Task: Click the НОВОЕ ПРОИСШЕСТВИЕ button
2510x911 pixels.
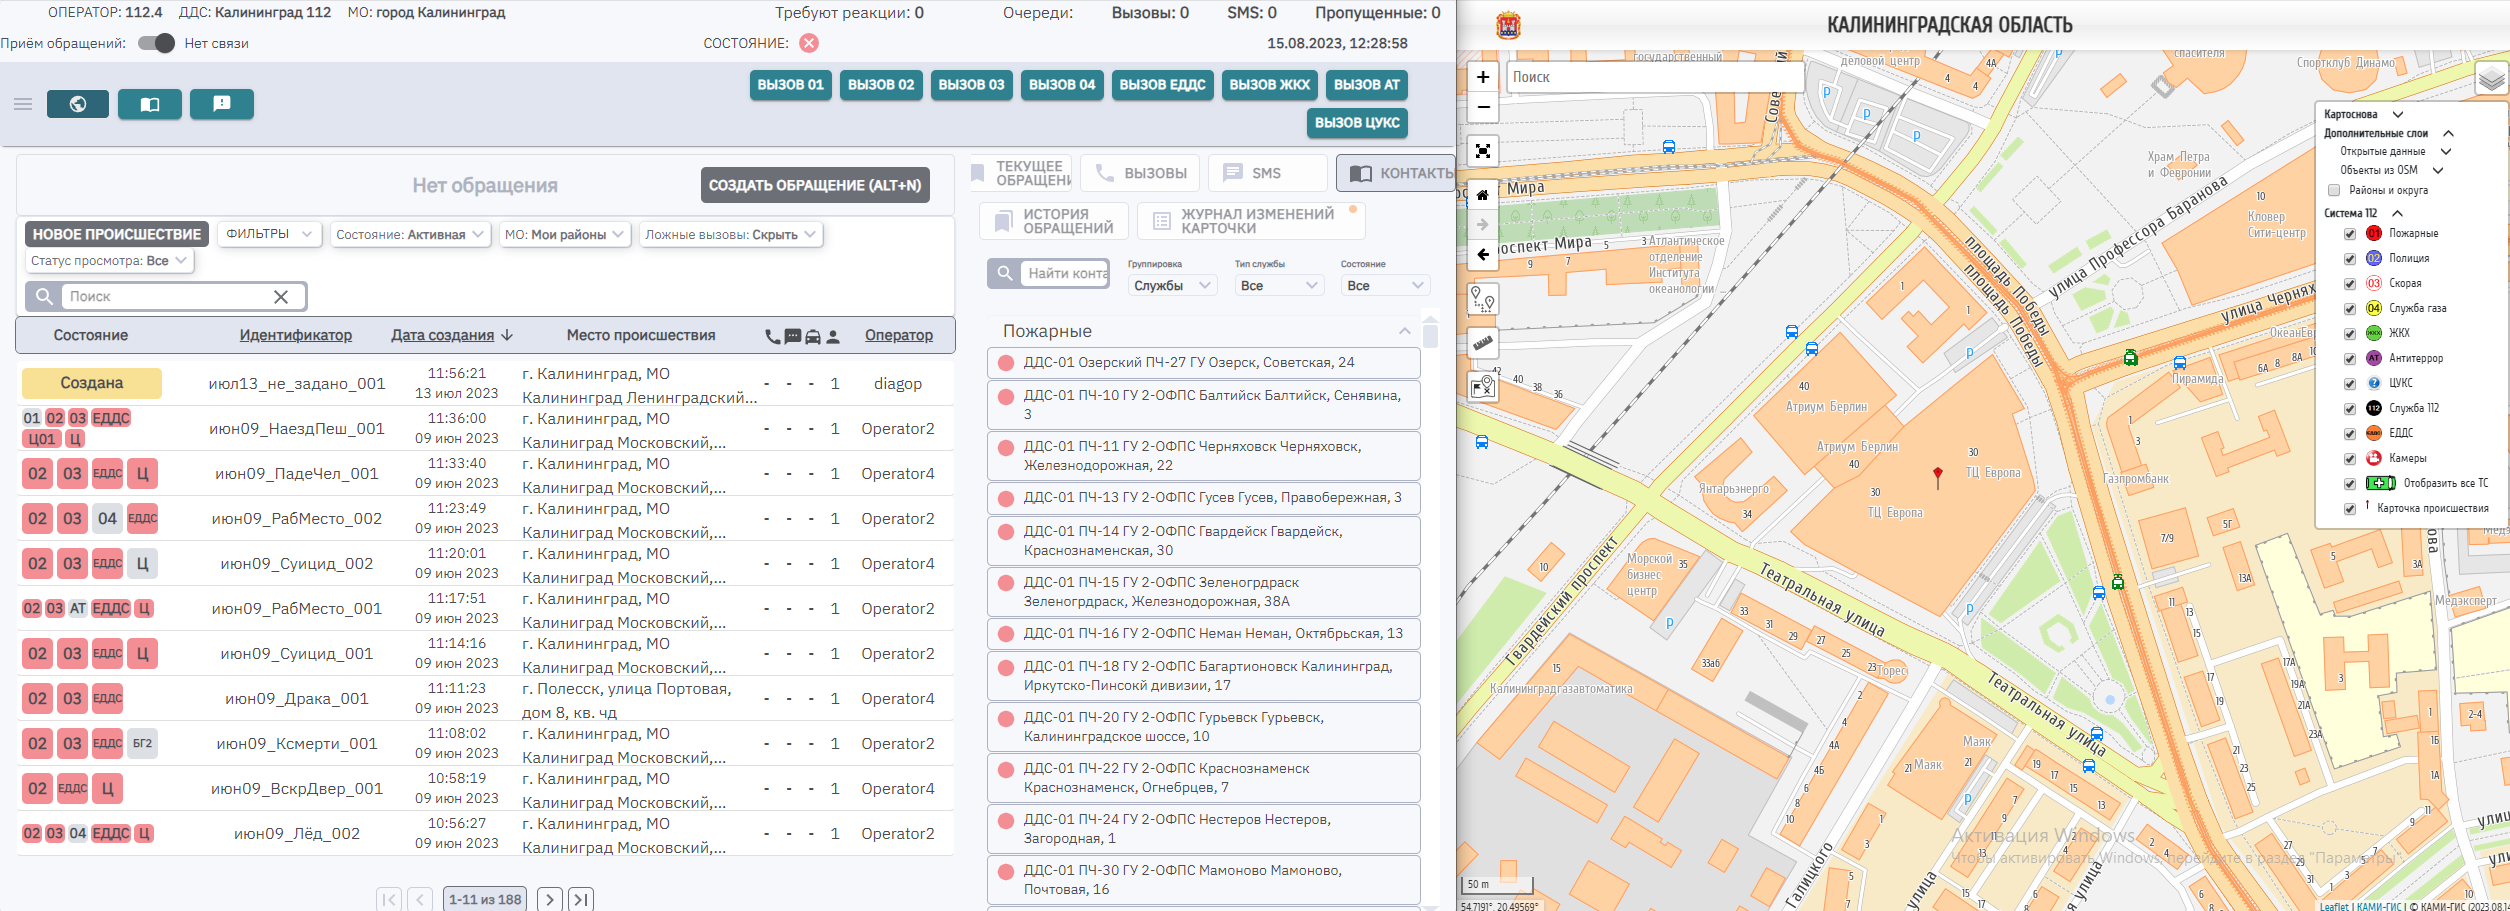Action: click(x=117, y=234)
